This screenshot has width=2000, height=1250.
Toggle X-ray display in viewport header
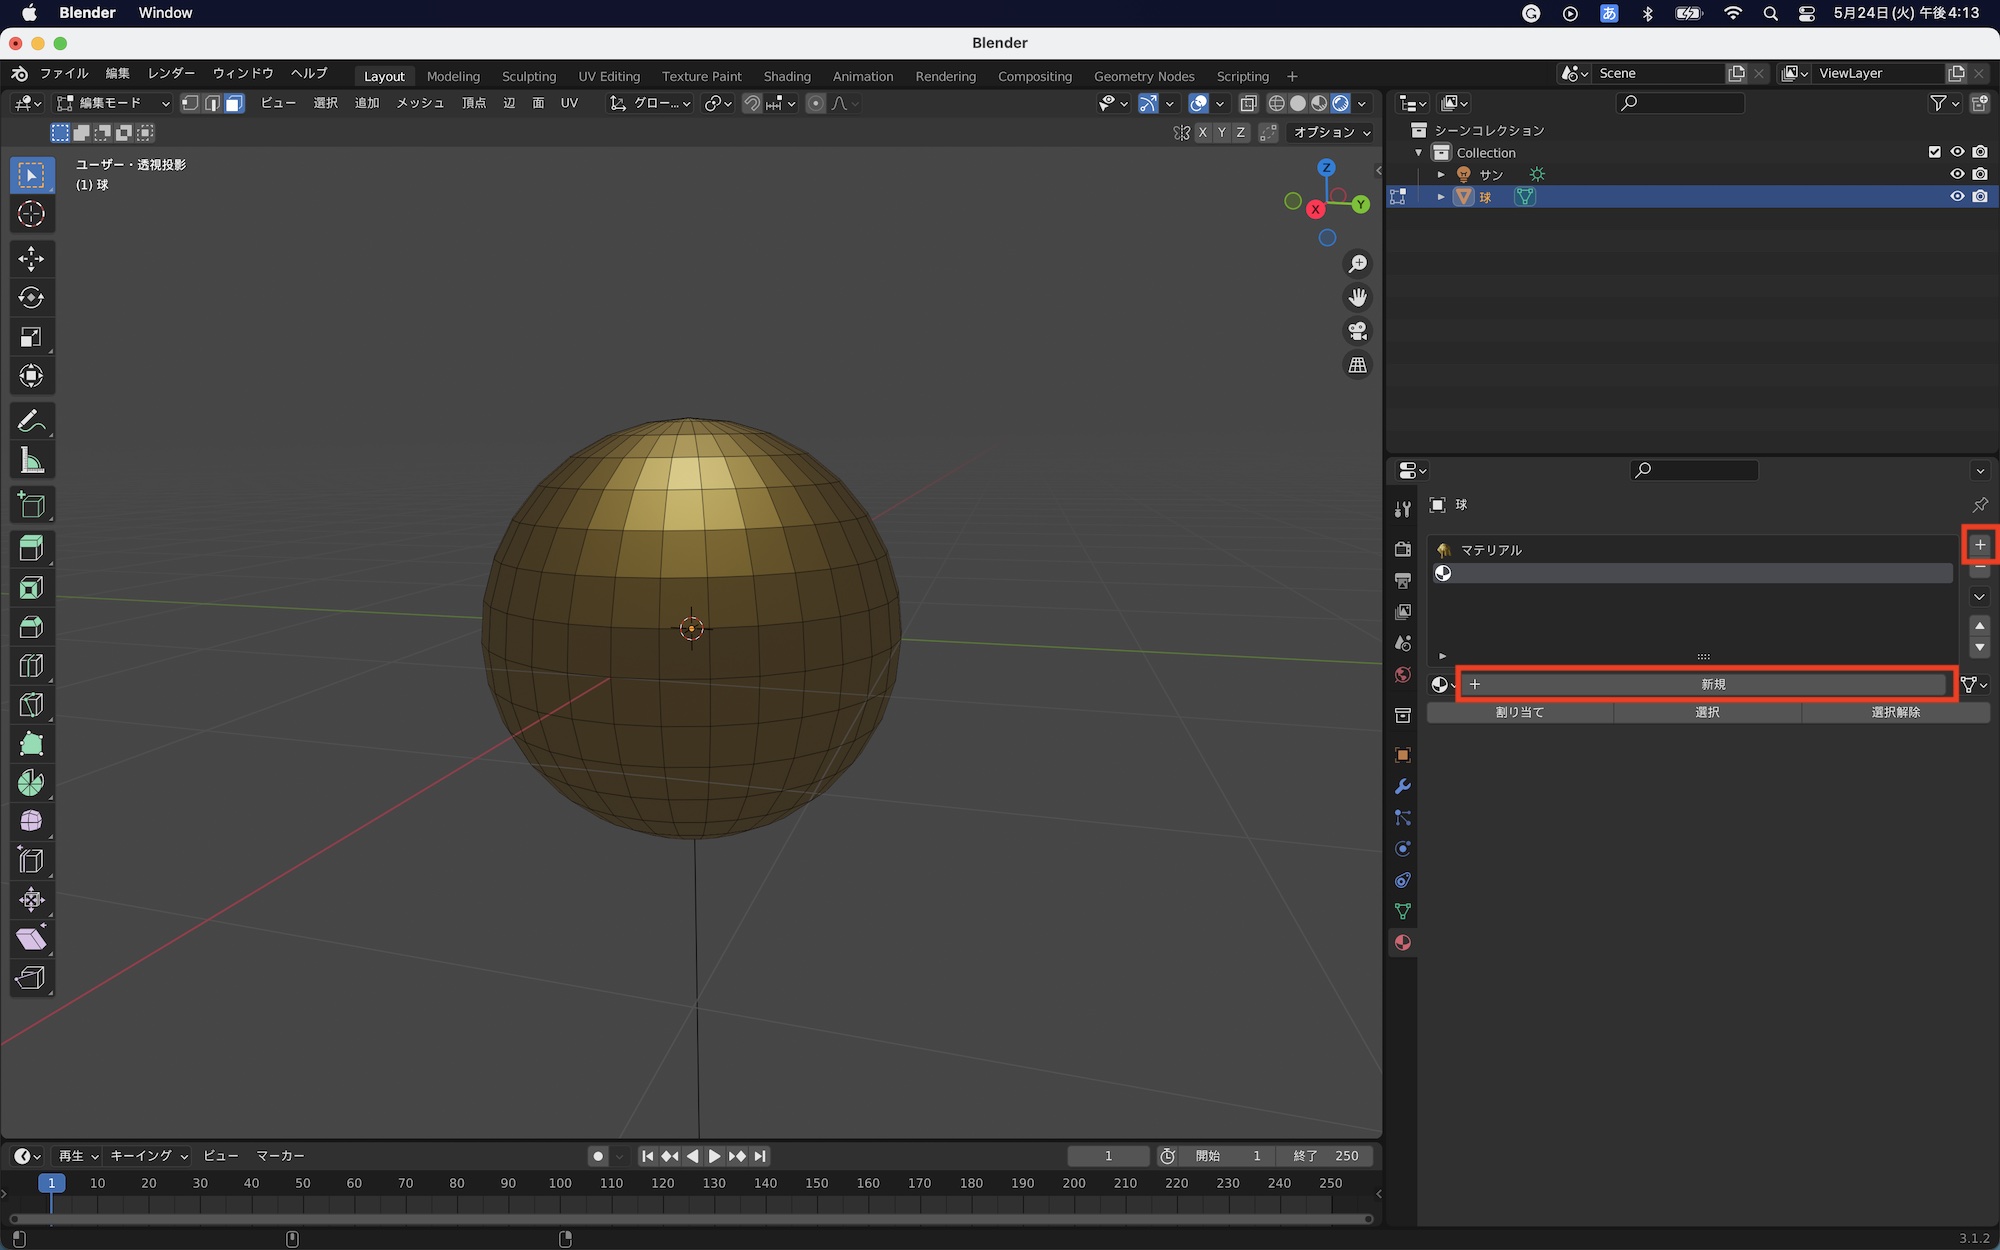coord(1248,103)
